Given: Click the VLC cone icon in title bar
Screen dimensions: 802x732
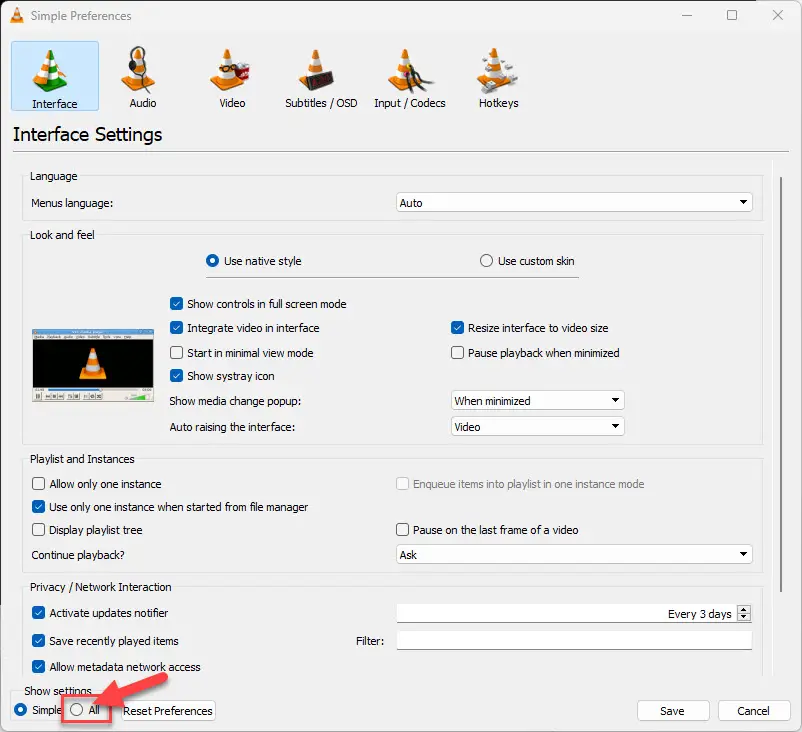Looking at the screenshot, I should click(x=16, y=15).
